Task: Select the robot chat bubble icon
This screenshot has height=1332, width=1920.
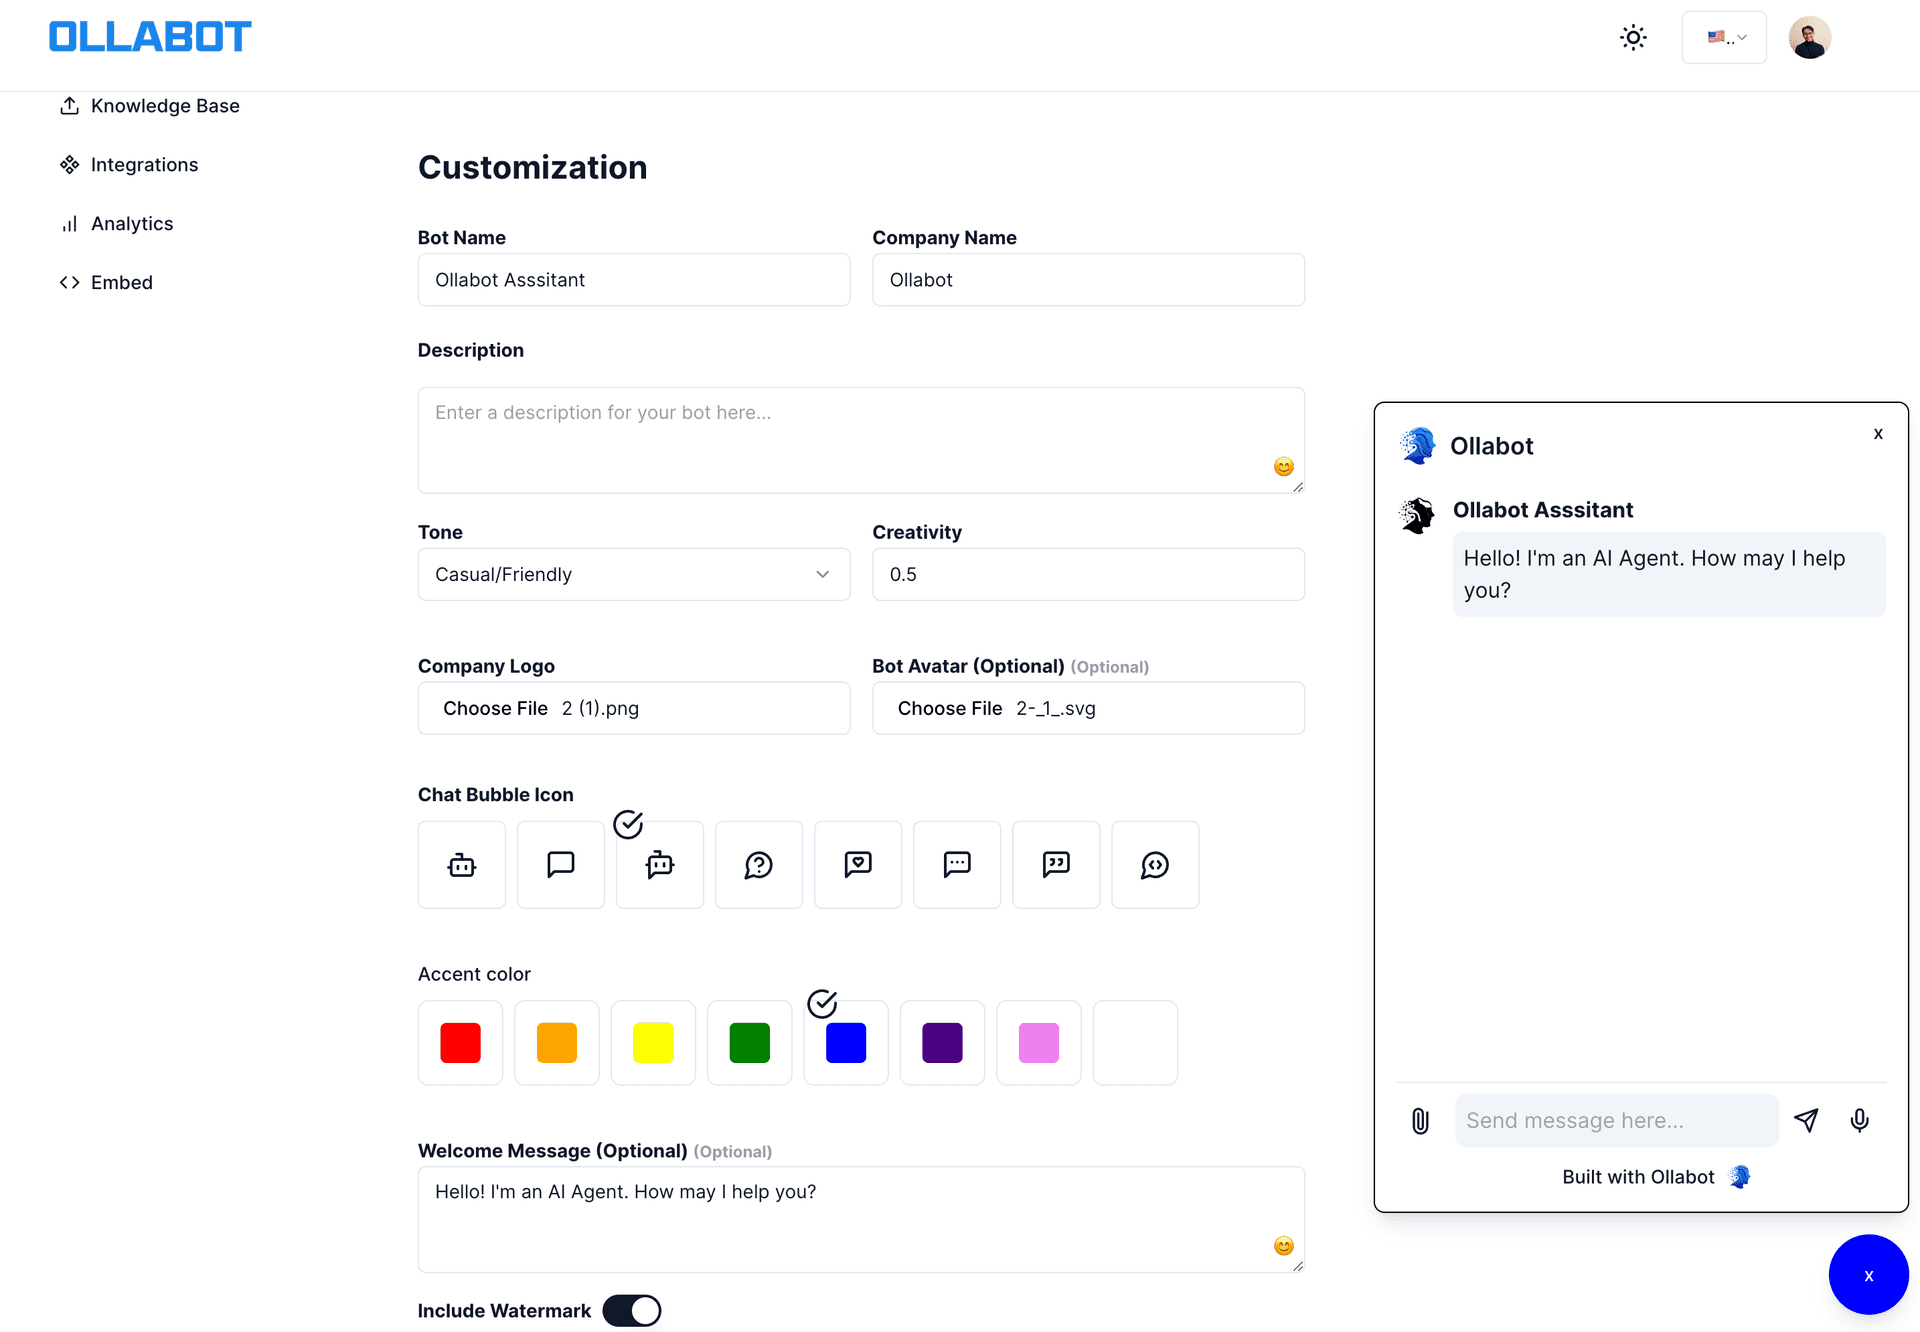Action: 461,865
